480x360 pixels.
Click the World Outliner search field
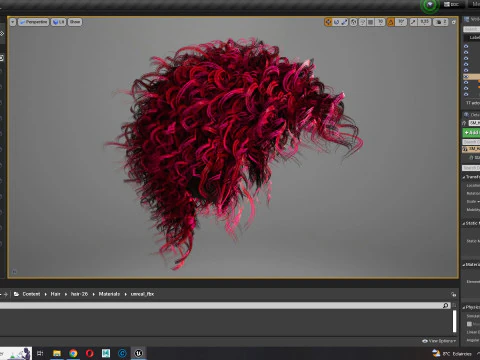pos(471,29)
